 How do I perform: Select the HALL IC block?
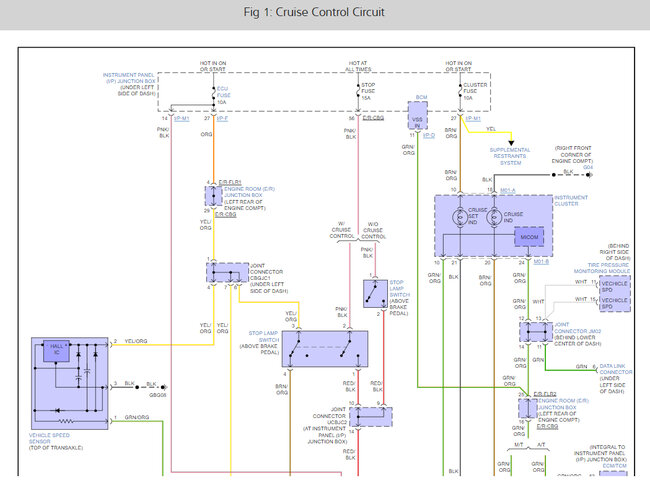[x=57, y=351]
